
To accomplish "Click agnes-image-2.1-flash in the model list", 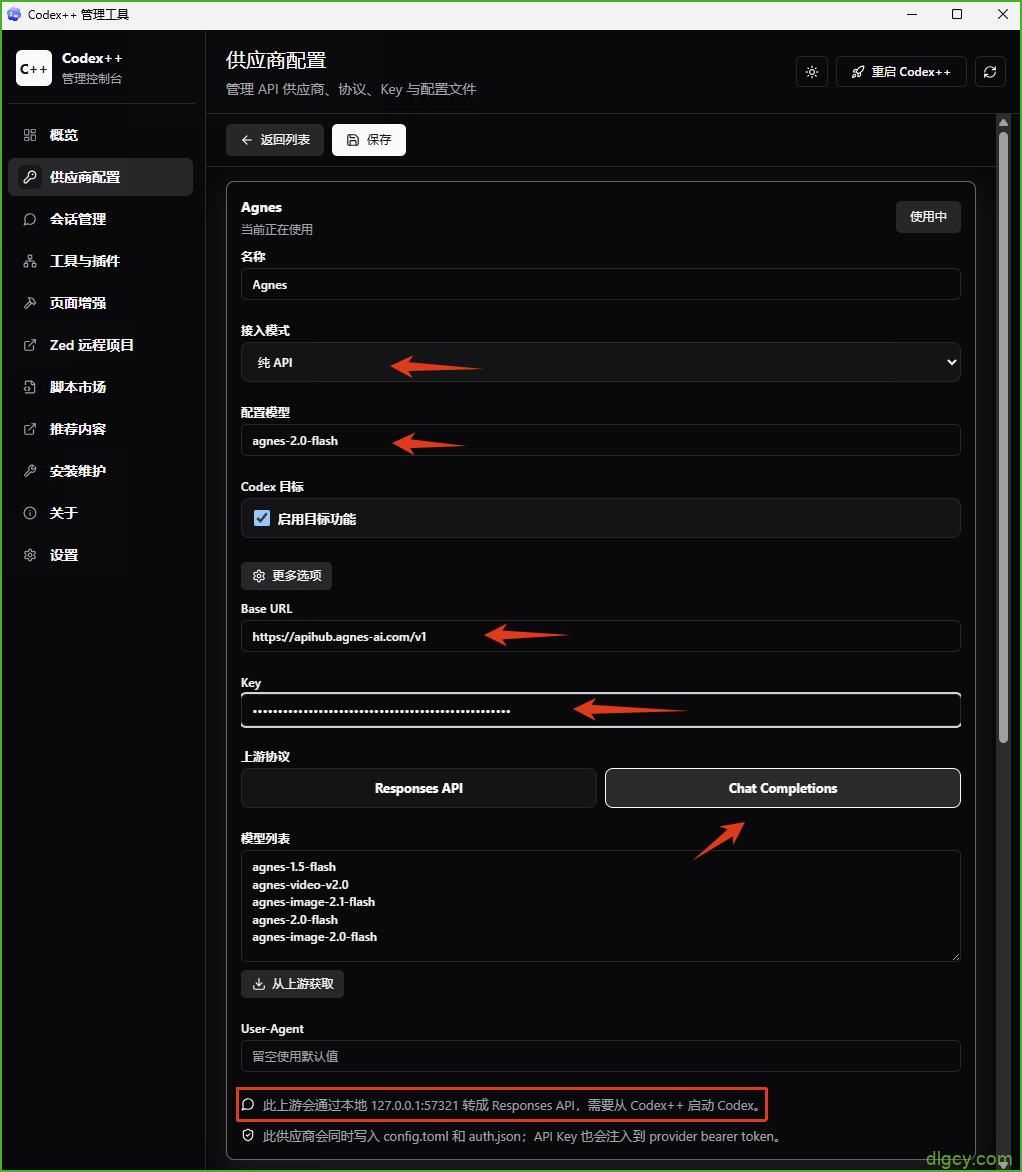I will tap(313, 902).
